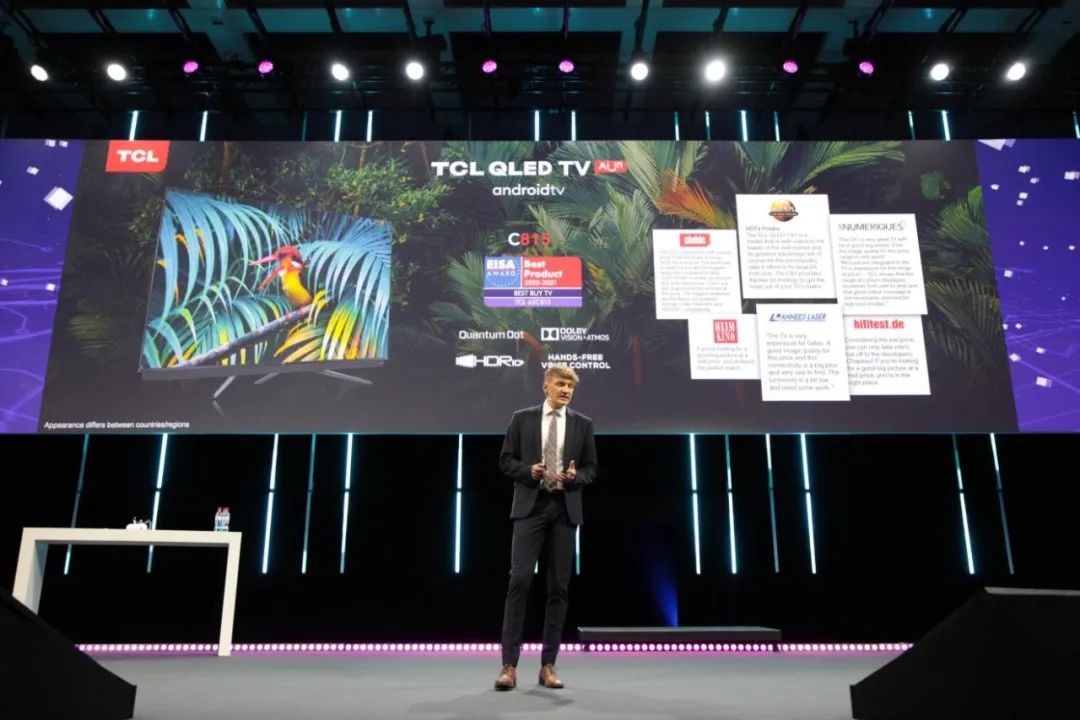This screenshot has height=720, width=1080.
Task: Click the 'C815' model label
Action: pyautogui.click(x=529, y=240)
